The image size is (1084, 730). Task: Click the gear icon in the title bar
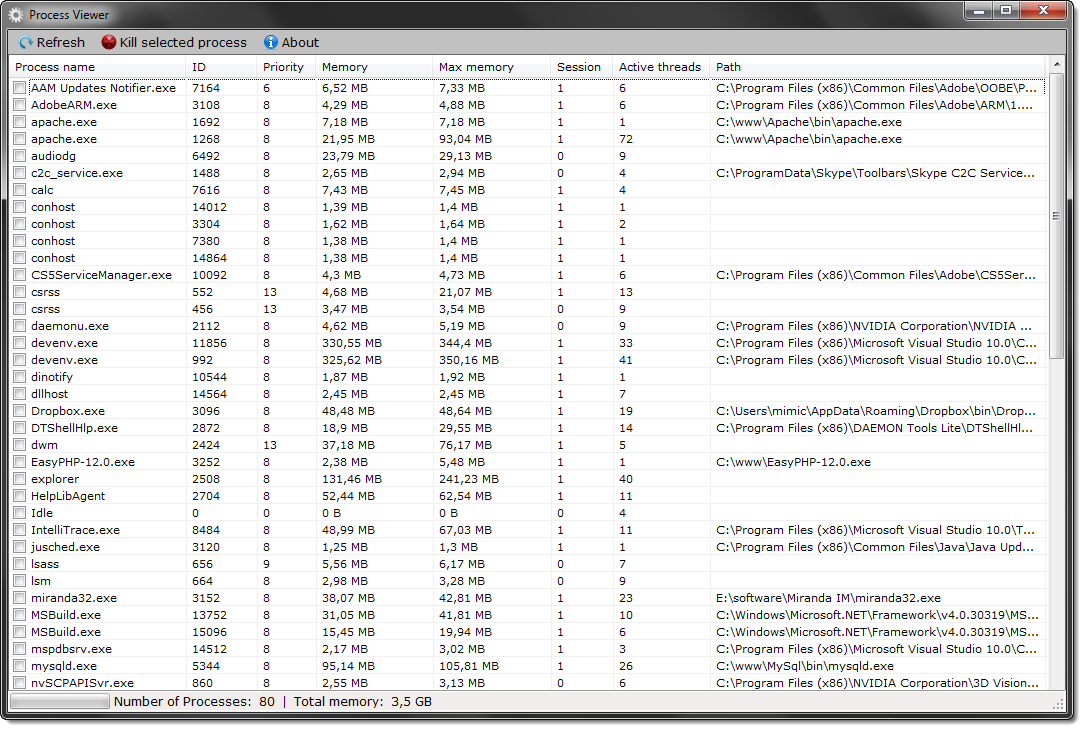[16, 15]
